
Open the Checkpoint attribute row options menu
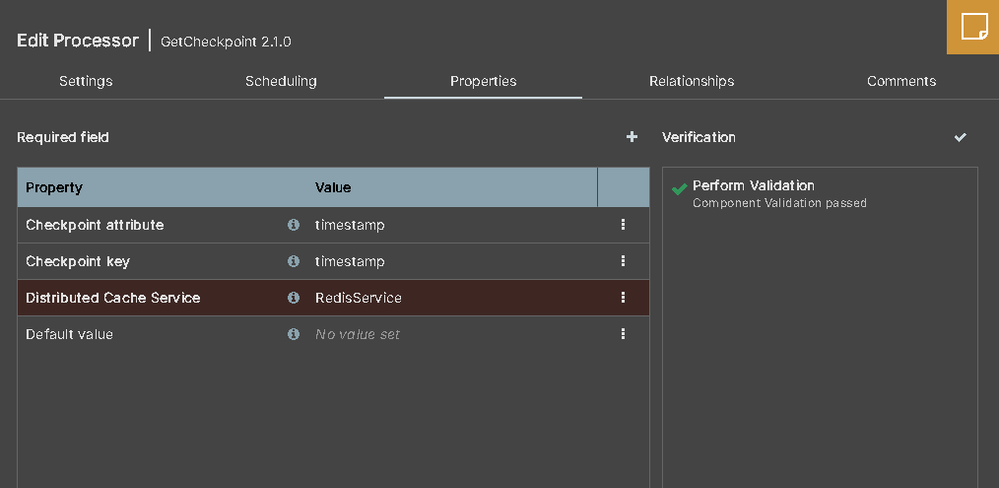623,225
